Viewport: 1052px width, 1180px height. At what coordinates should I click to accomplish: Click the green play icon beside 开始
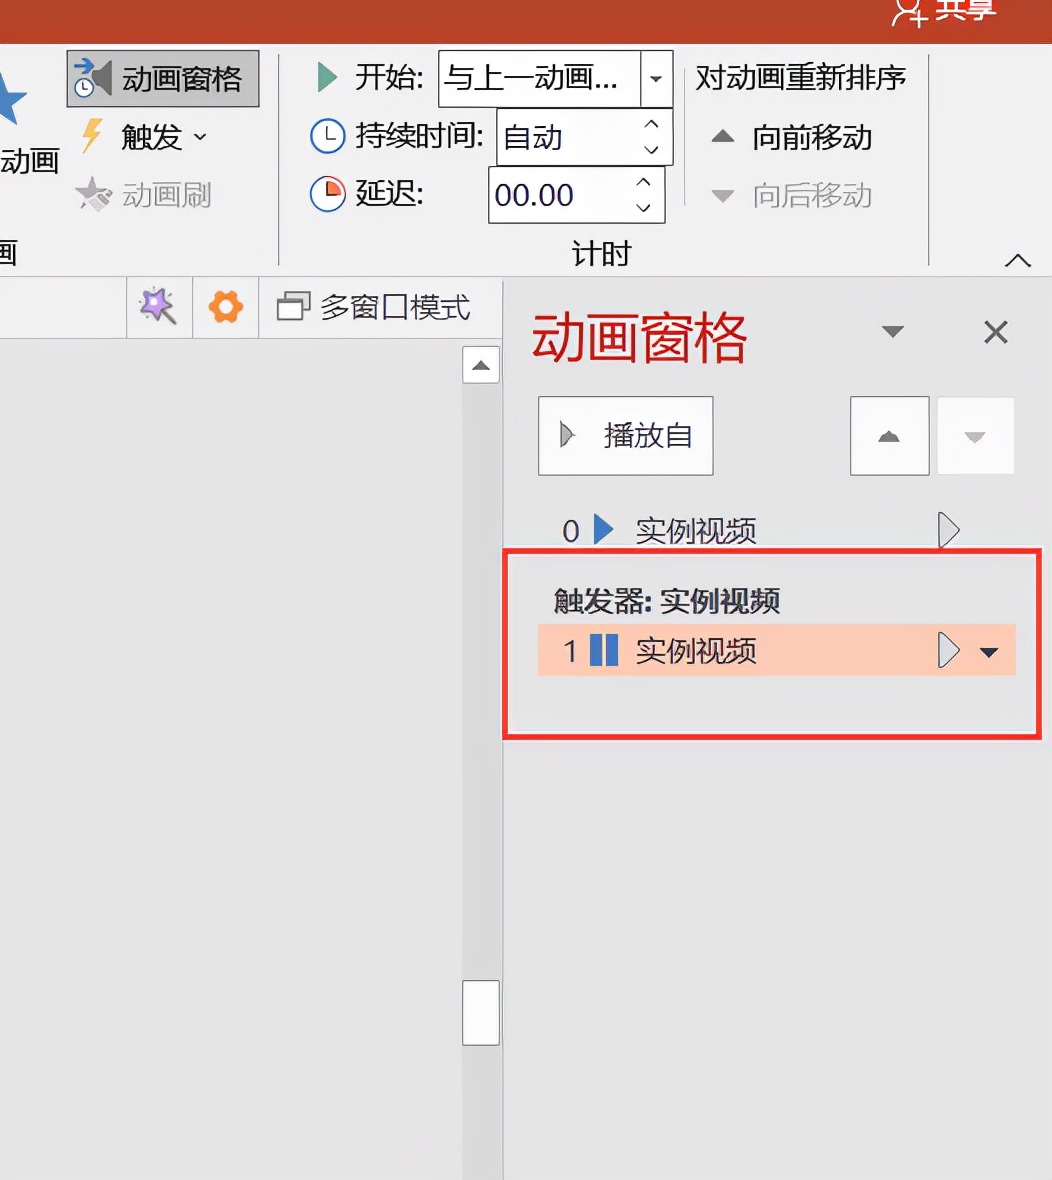point(327,77)
